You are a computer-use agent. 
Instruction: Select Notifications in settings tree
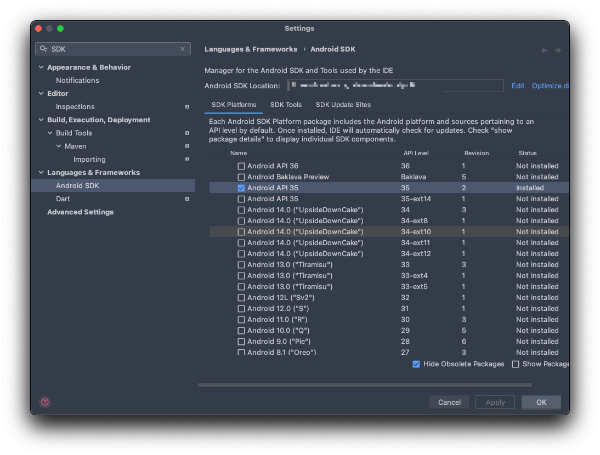(77, 80)
